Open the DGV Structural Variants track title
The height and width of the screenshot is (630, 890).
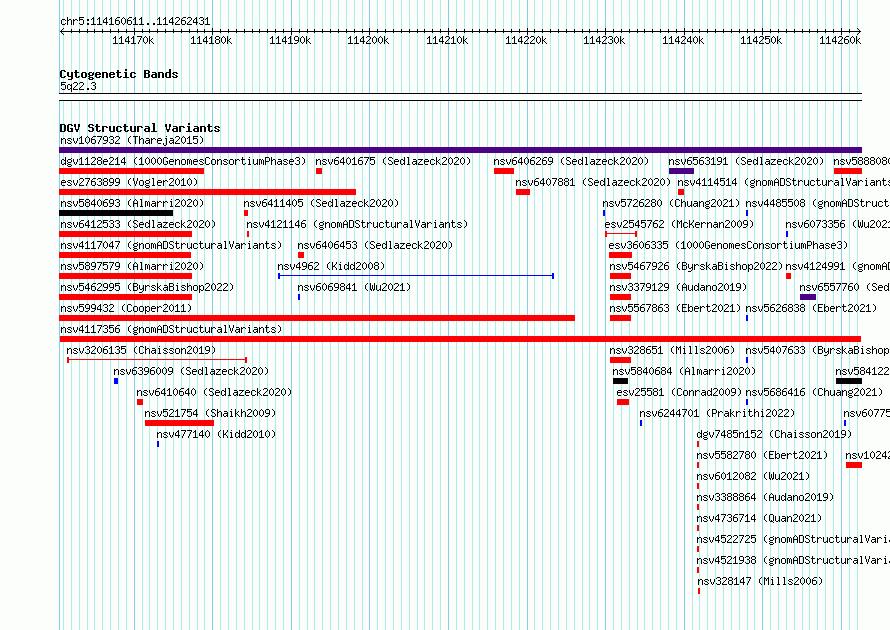[140, 128]
